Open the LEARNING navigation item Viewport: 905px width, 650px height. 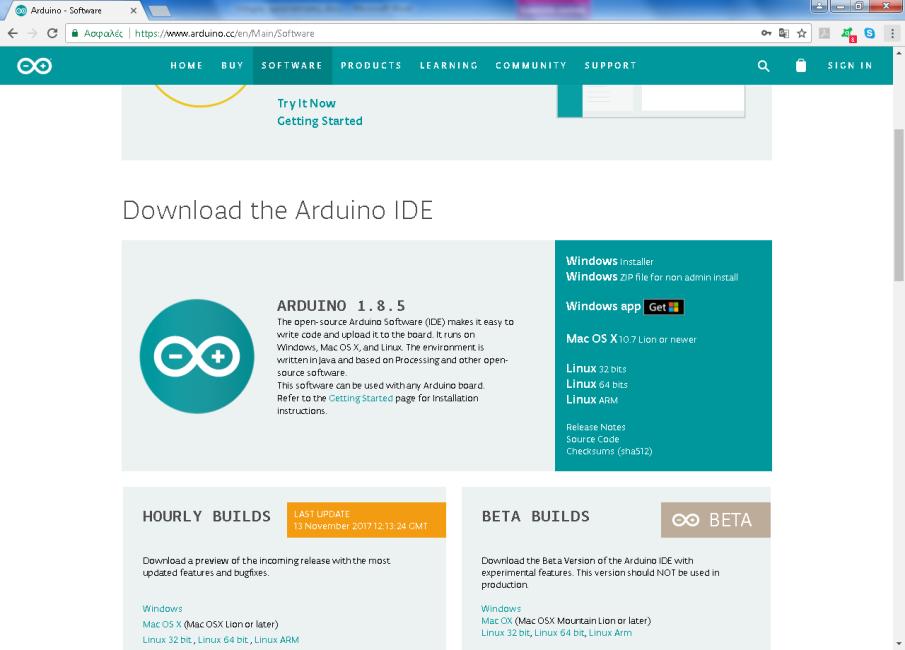[x=448, y=65]
